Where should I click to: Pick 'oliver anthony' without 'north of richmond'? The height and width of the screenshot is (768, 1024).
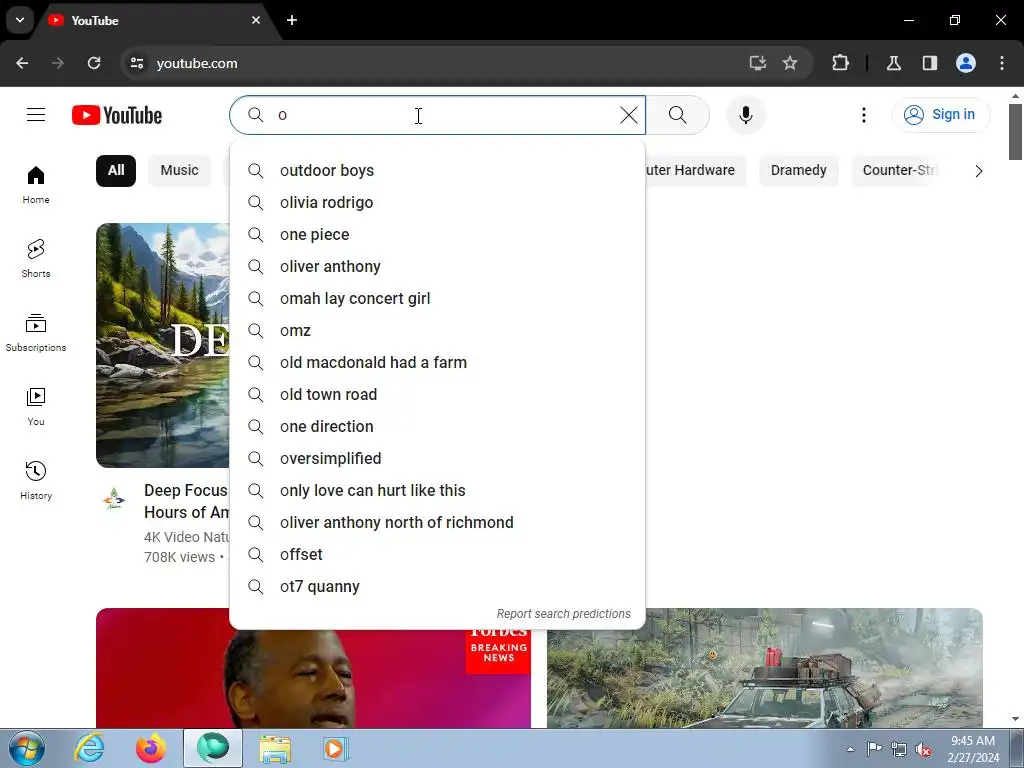(438, 266)
